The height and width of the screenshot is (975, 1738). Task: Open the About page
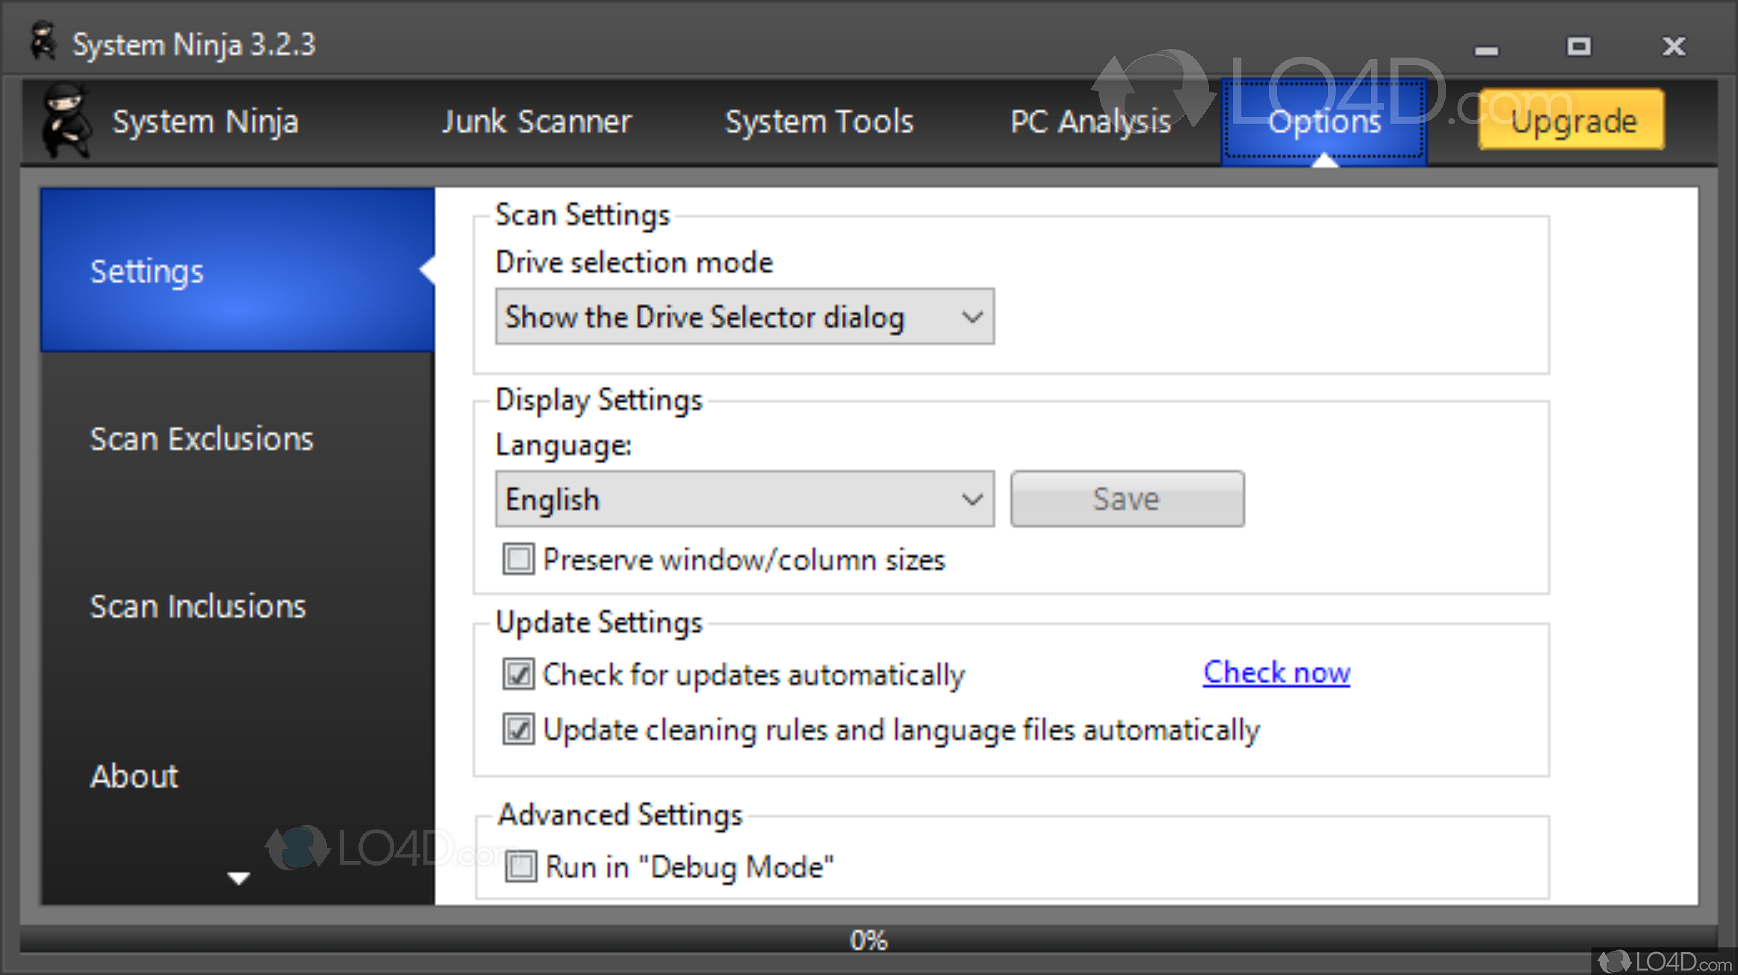(134, 776)
